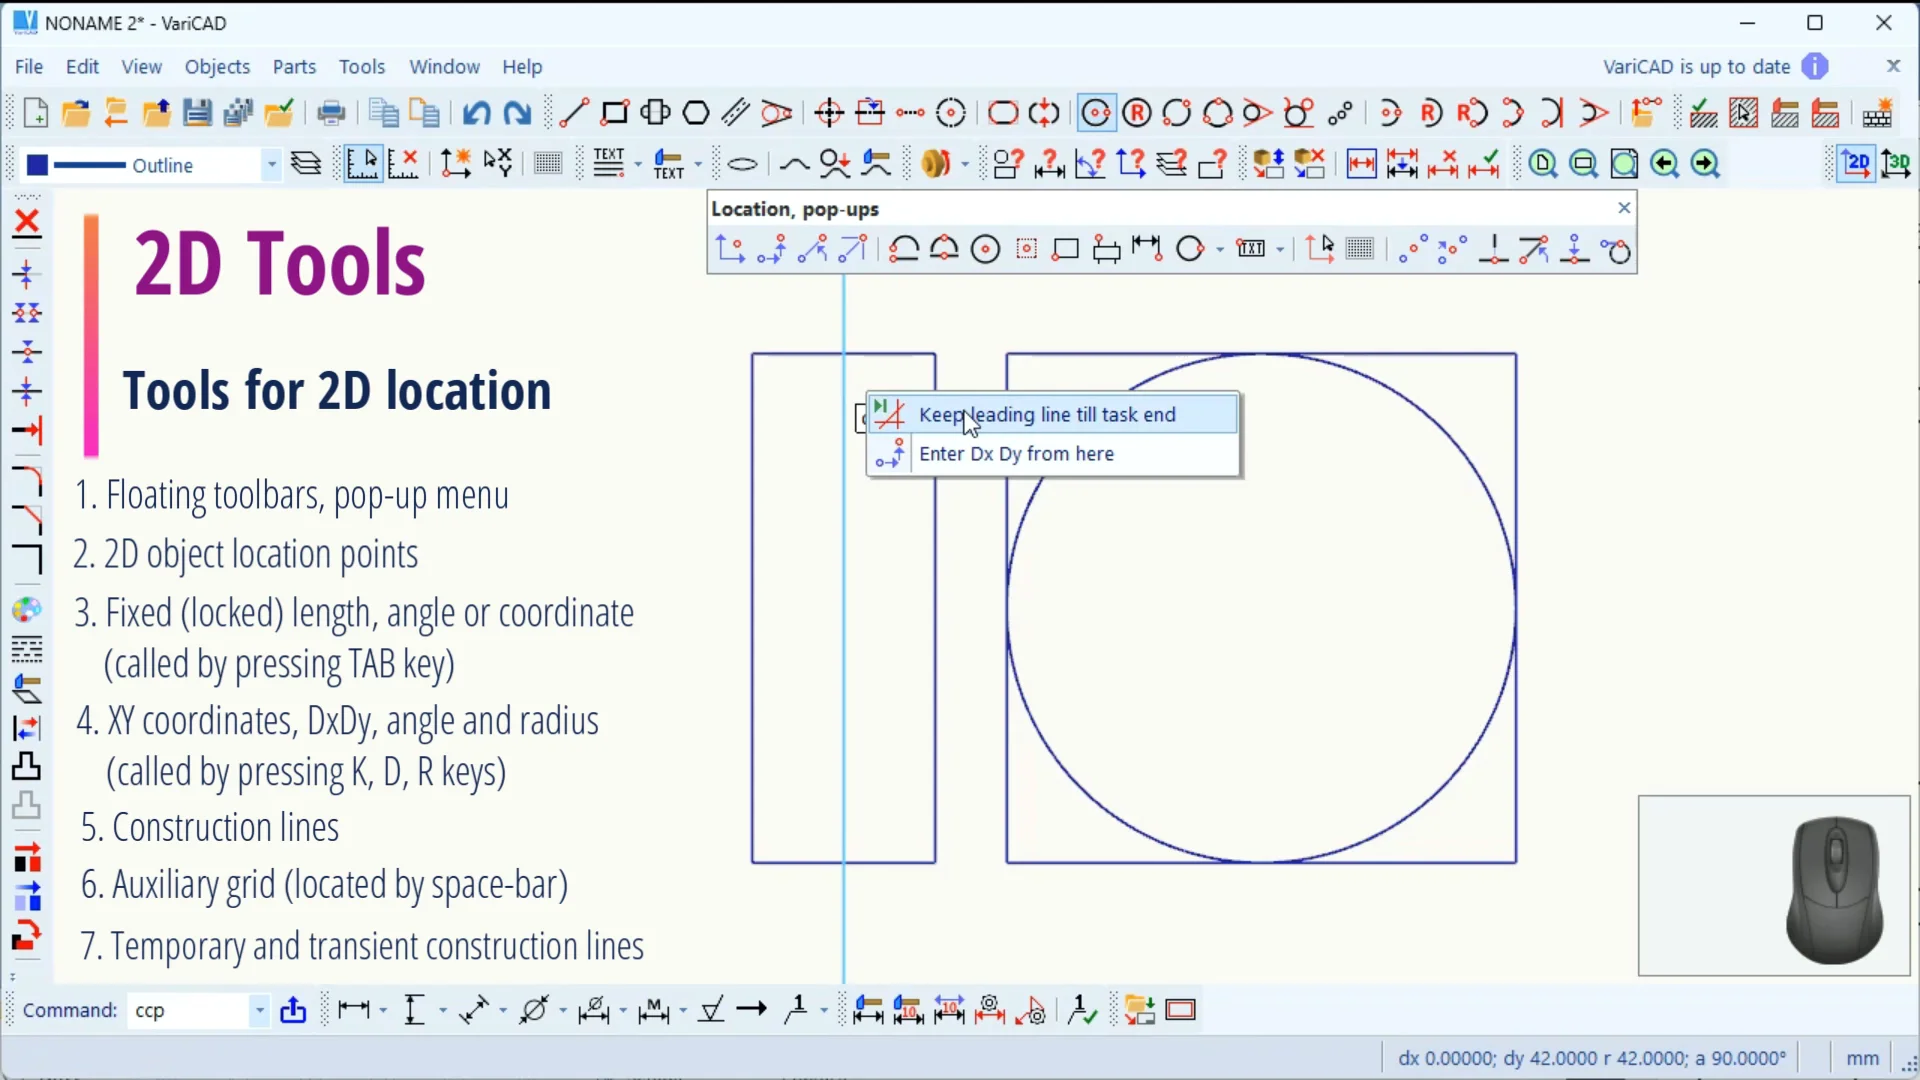Toggle the grid display icon

pos(547,164)
